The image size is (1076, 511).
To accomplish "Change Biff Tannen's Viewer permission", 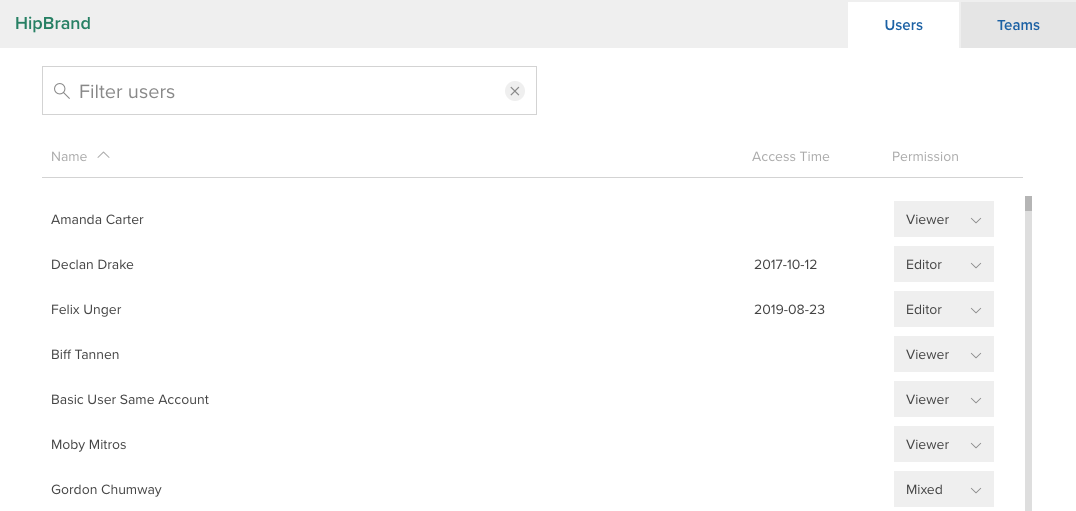I will 944,355.
